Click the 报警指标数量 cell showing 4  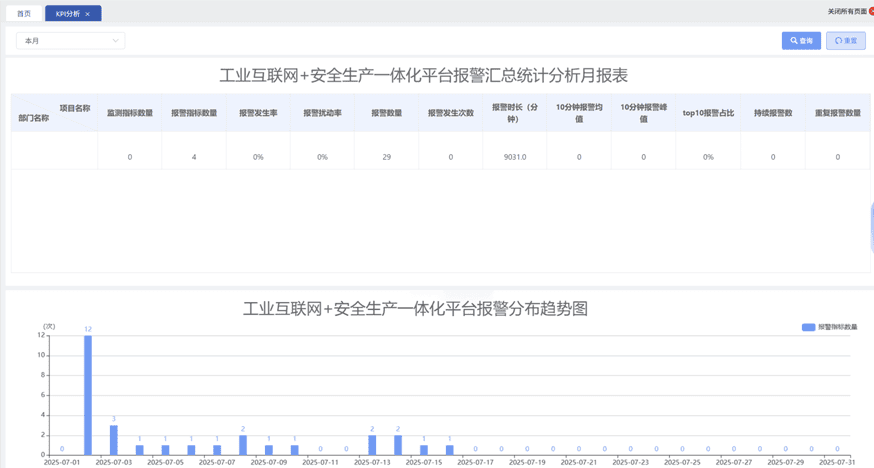point(194,157)
